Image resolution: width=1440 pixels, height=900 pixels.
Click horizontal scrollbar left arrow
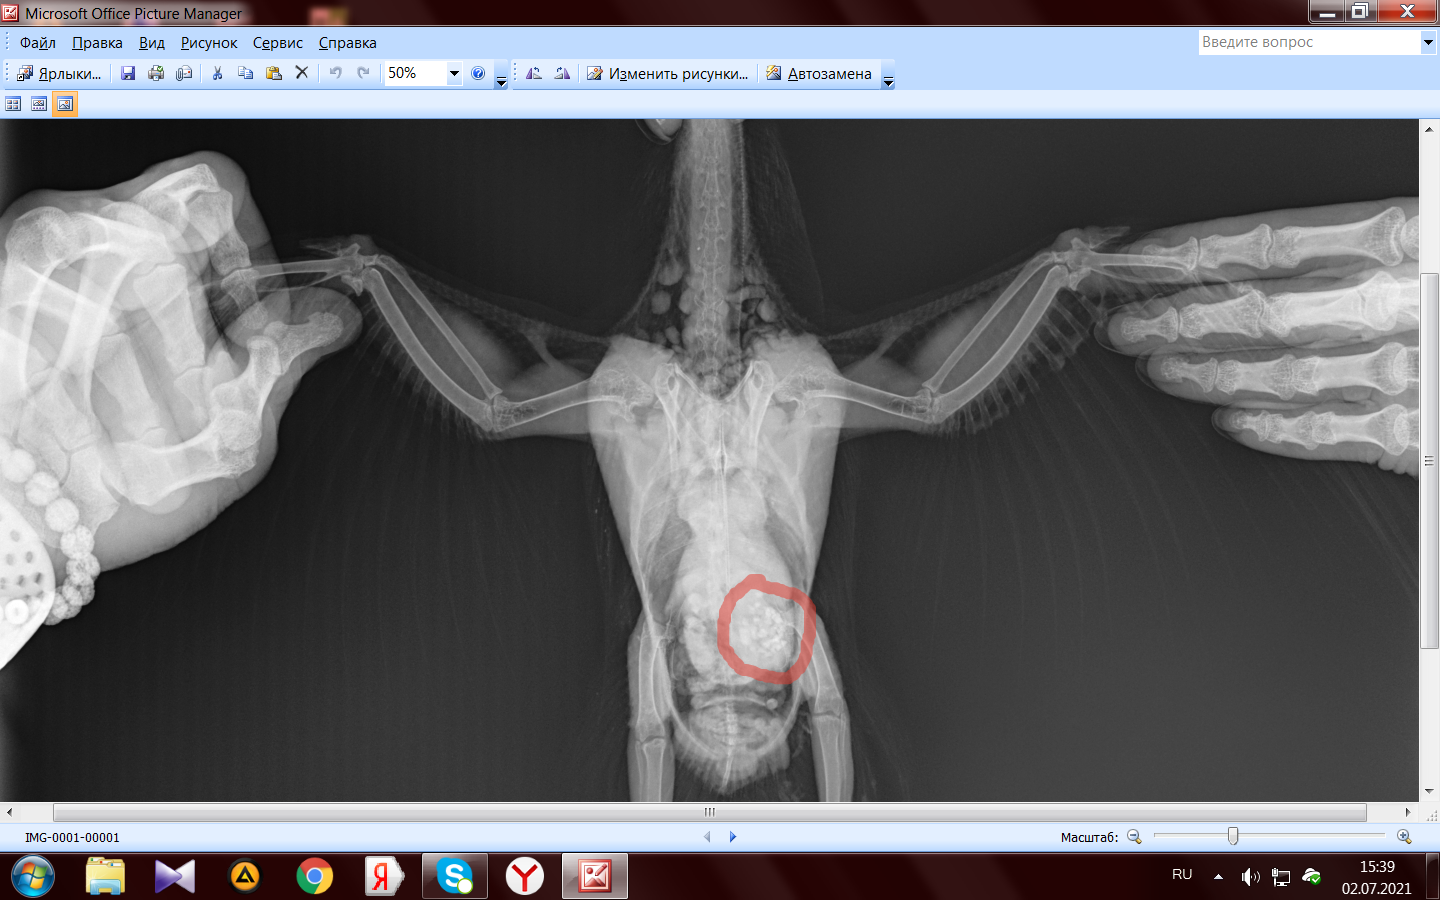click(x=9, y=812)
